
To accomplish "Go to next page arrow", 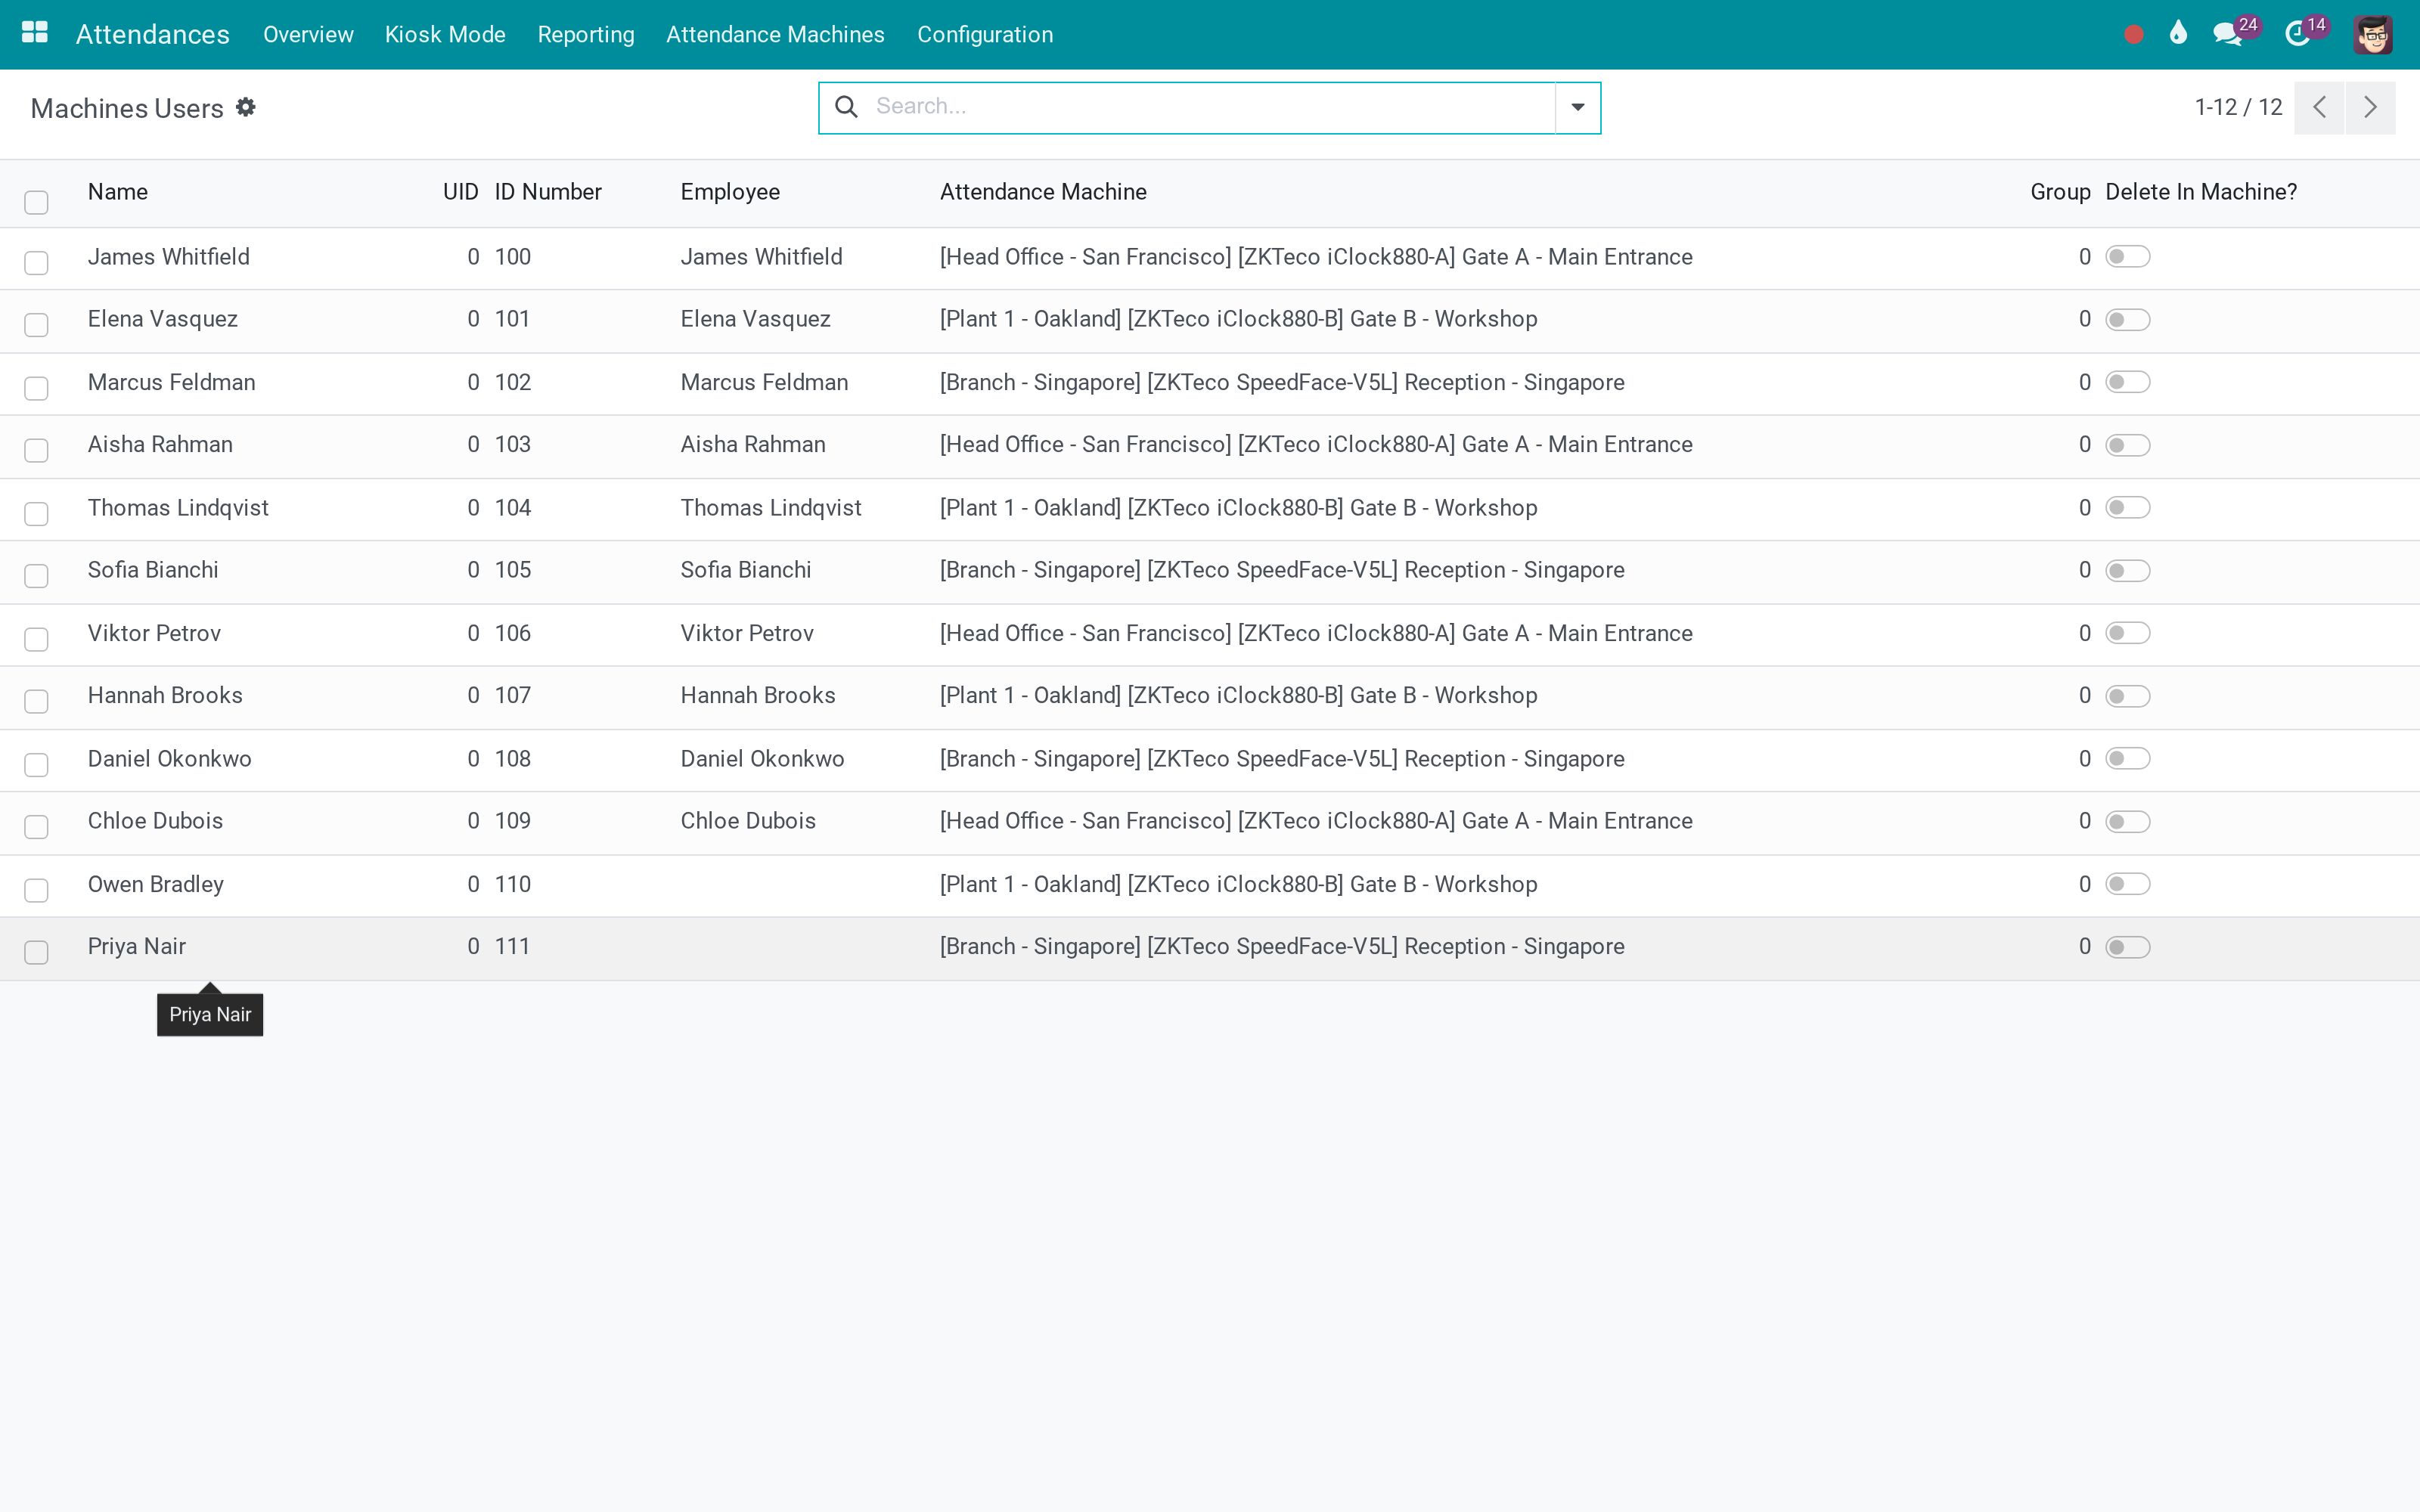I will pos(2369,107).
